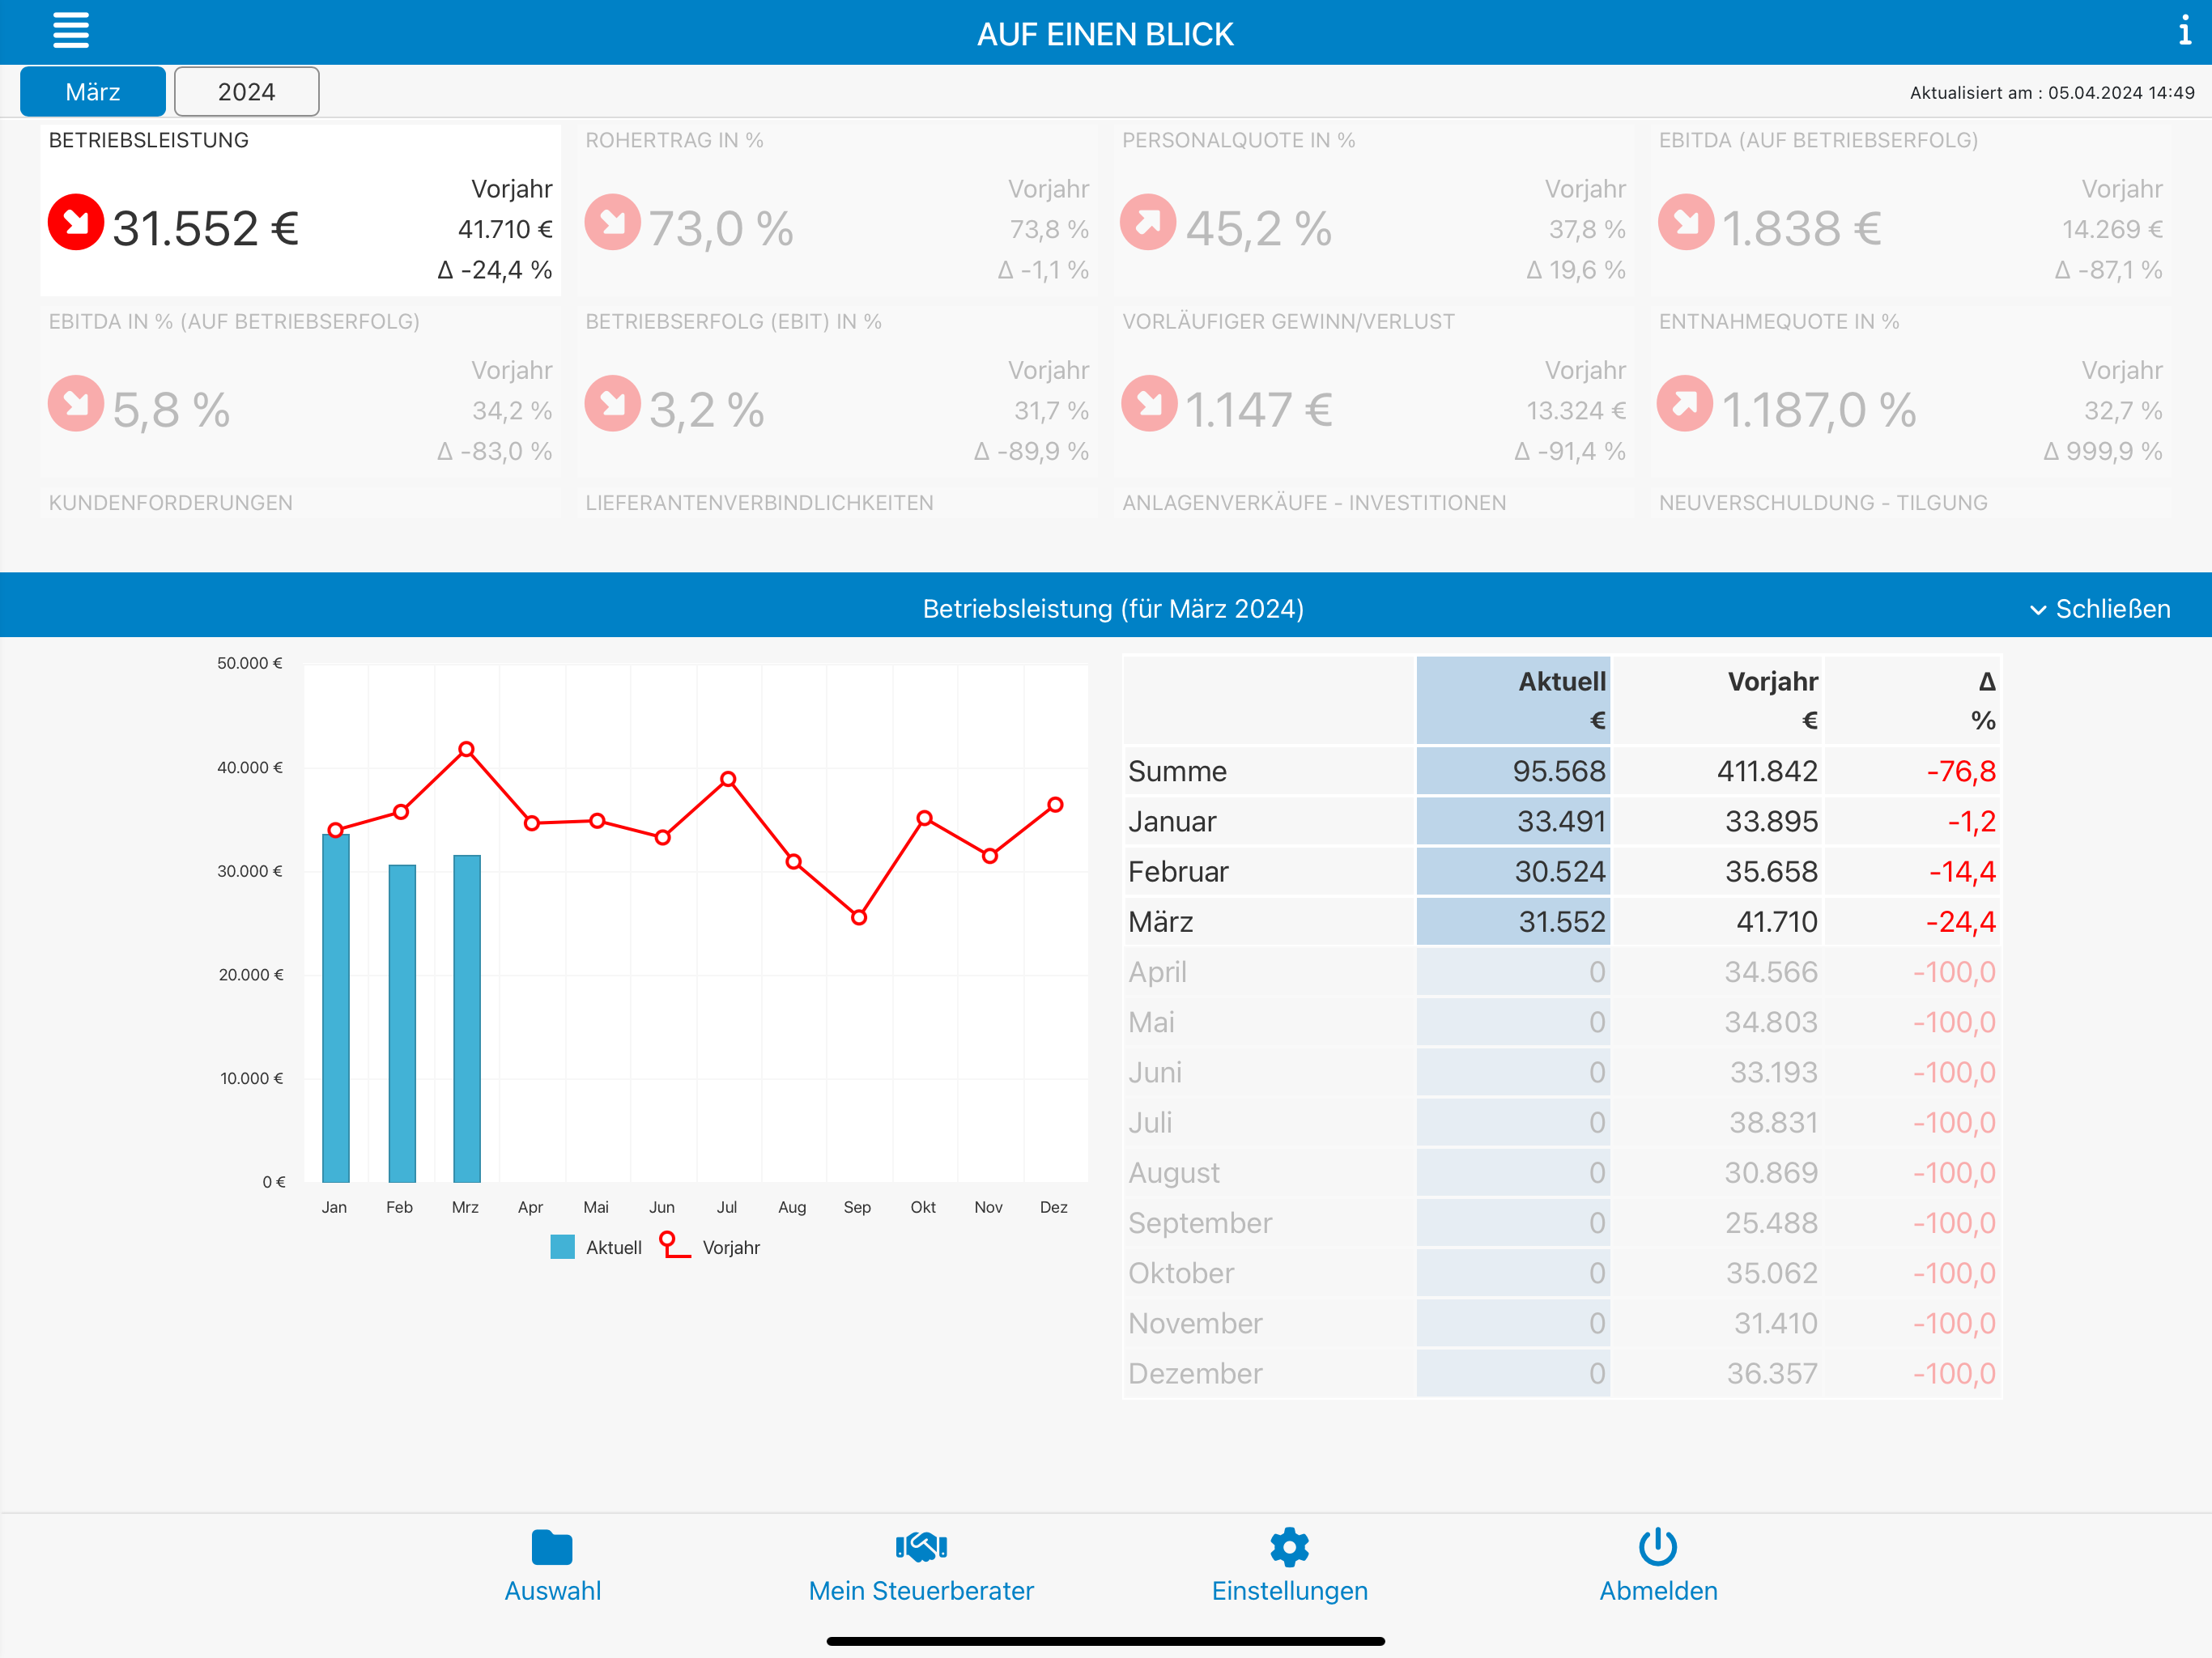2212x1658 pixels.
Task: Click the EBITDA in % 5,8 % trend icon
Action: 76,403
